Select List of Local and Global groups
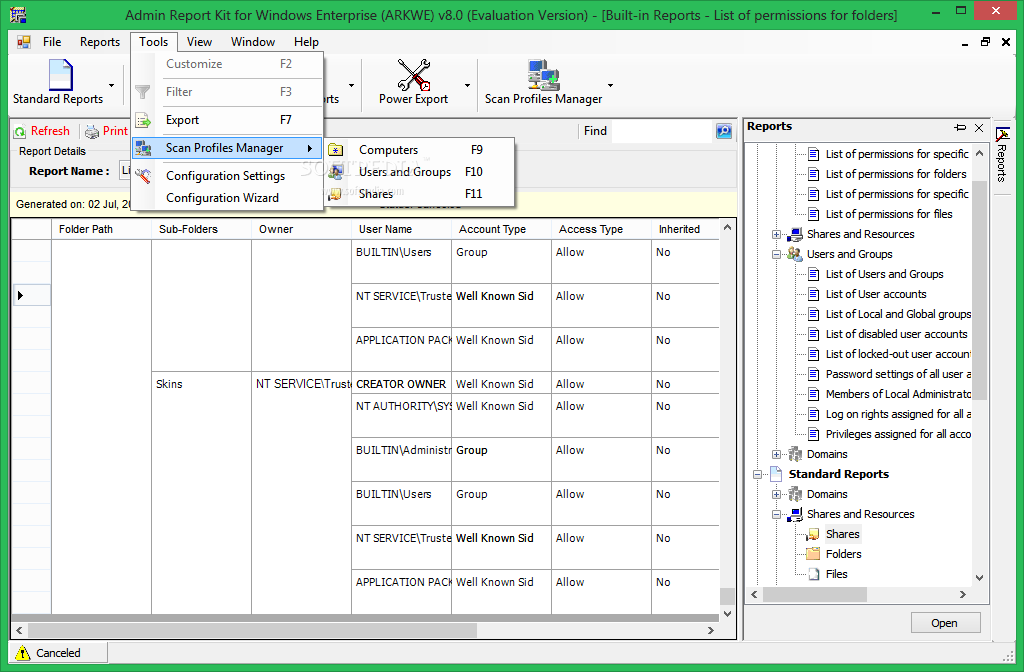This screenshot has width=1024, height=672. [898, 314]
